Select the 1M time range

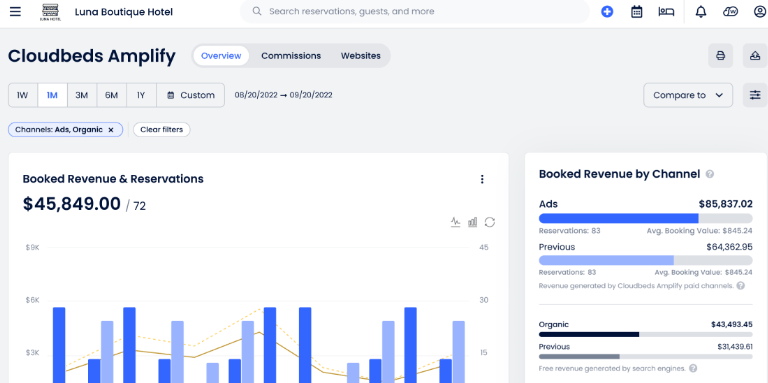tap(52, 95)
